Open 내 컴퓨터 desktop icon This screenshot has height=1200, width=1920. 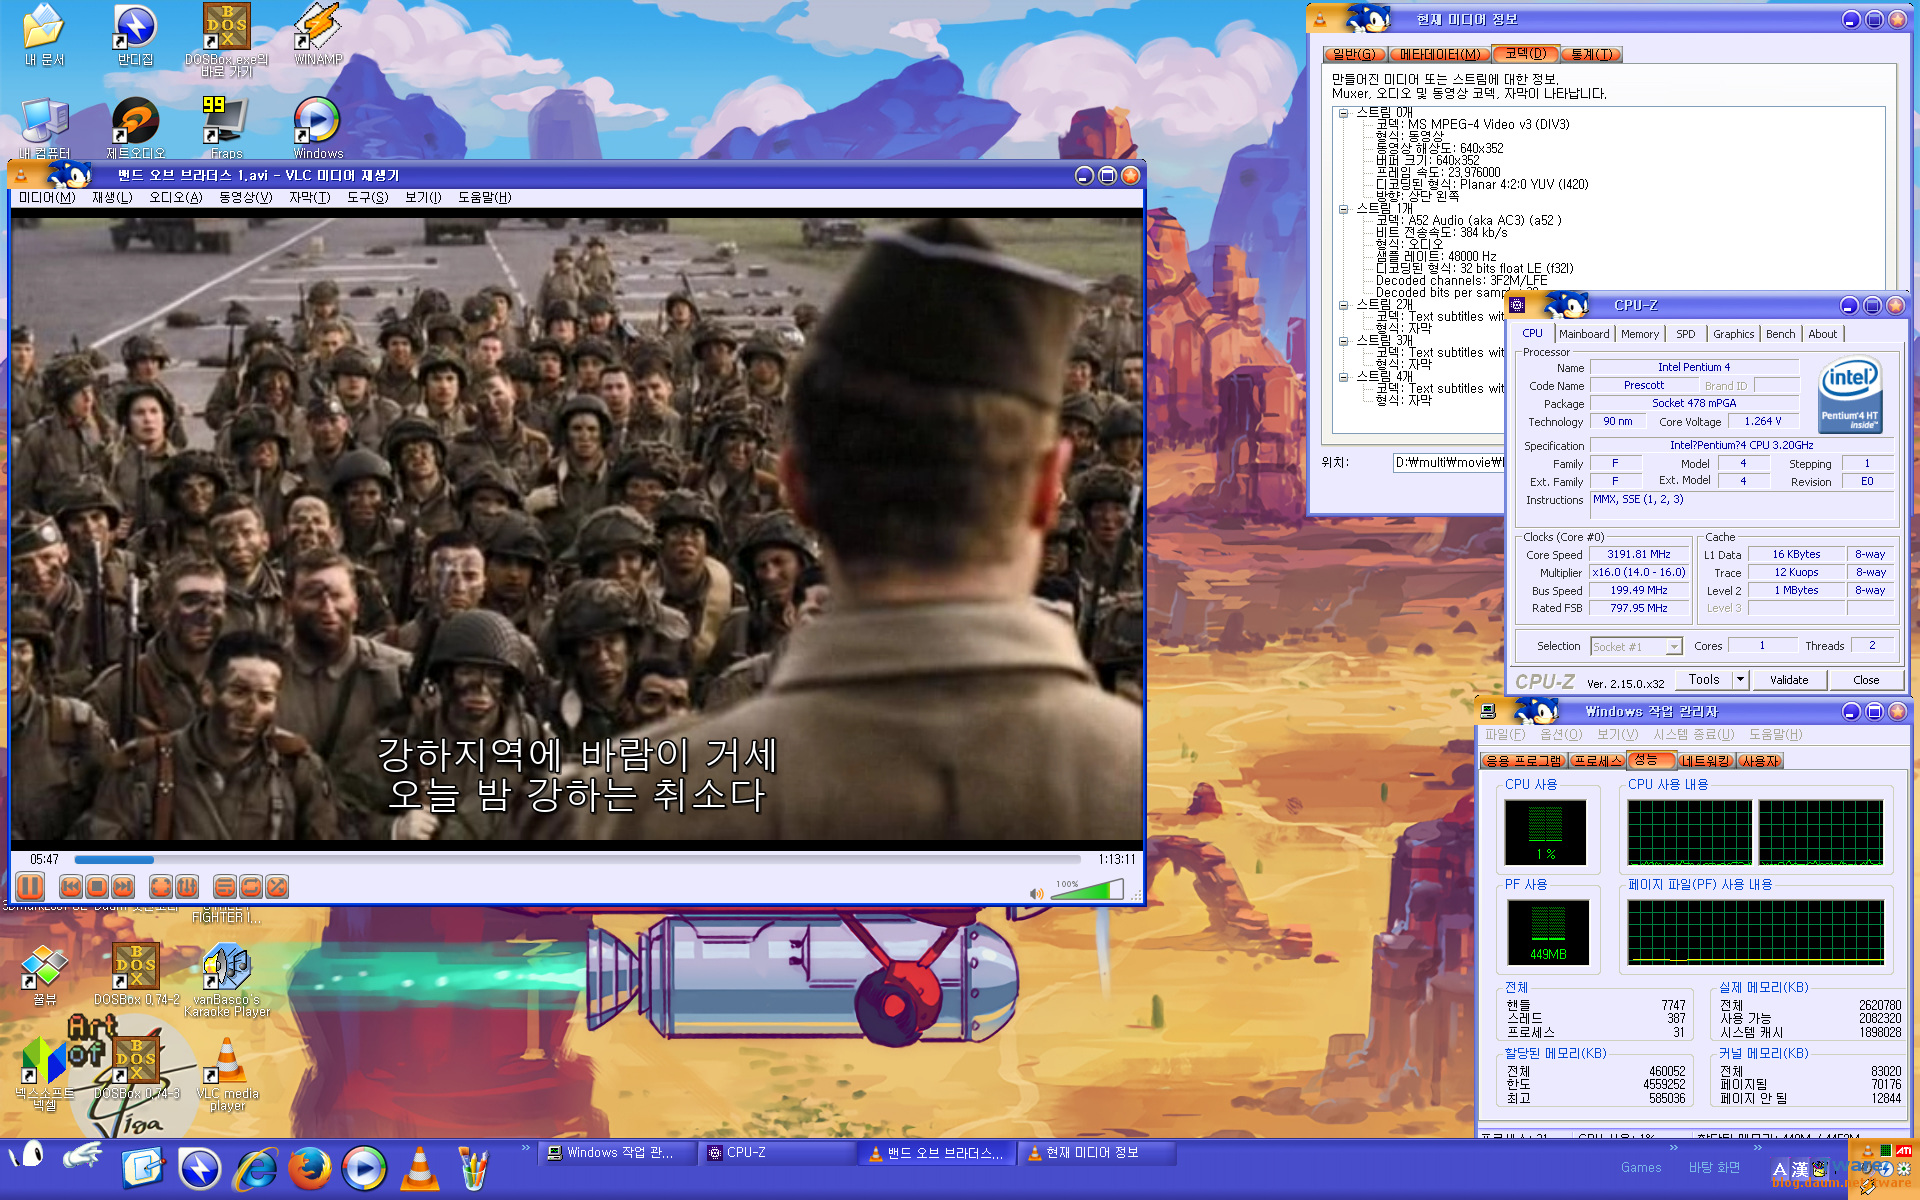click(x=45, y=127)
